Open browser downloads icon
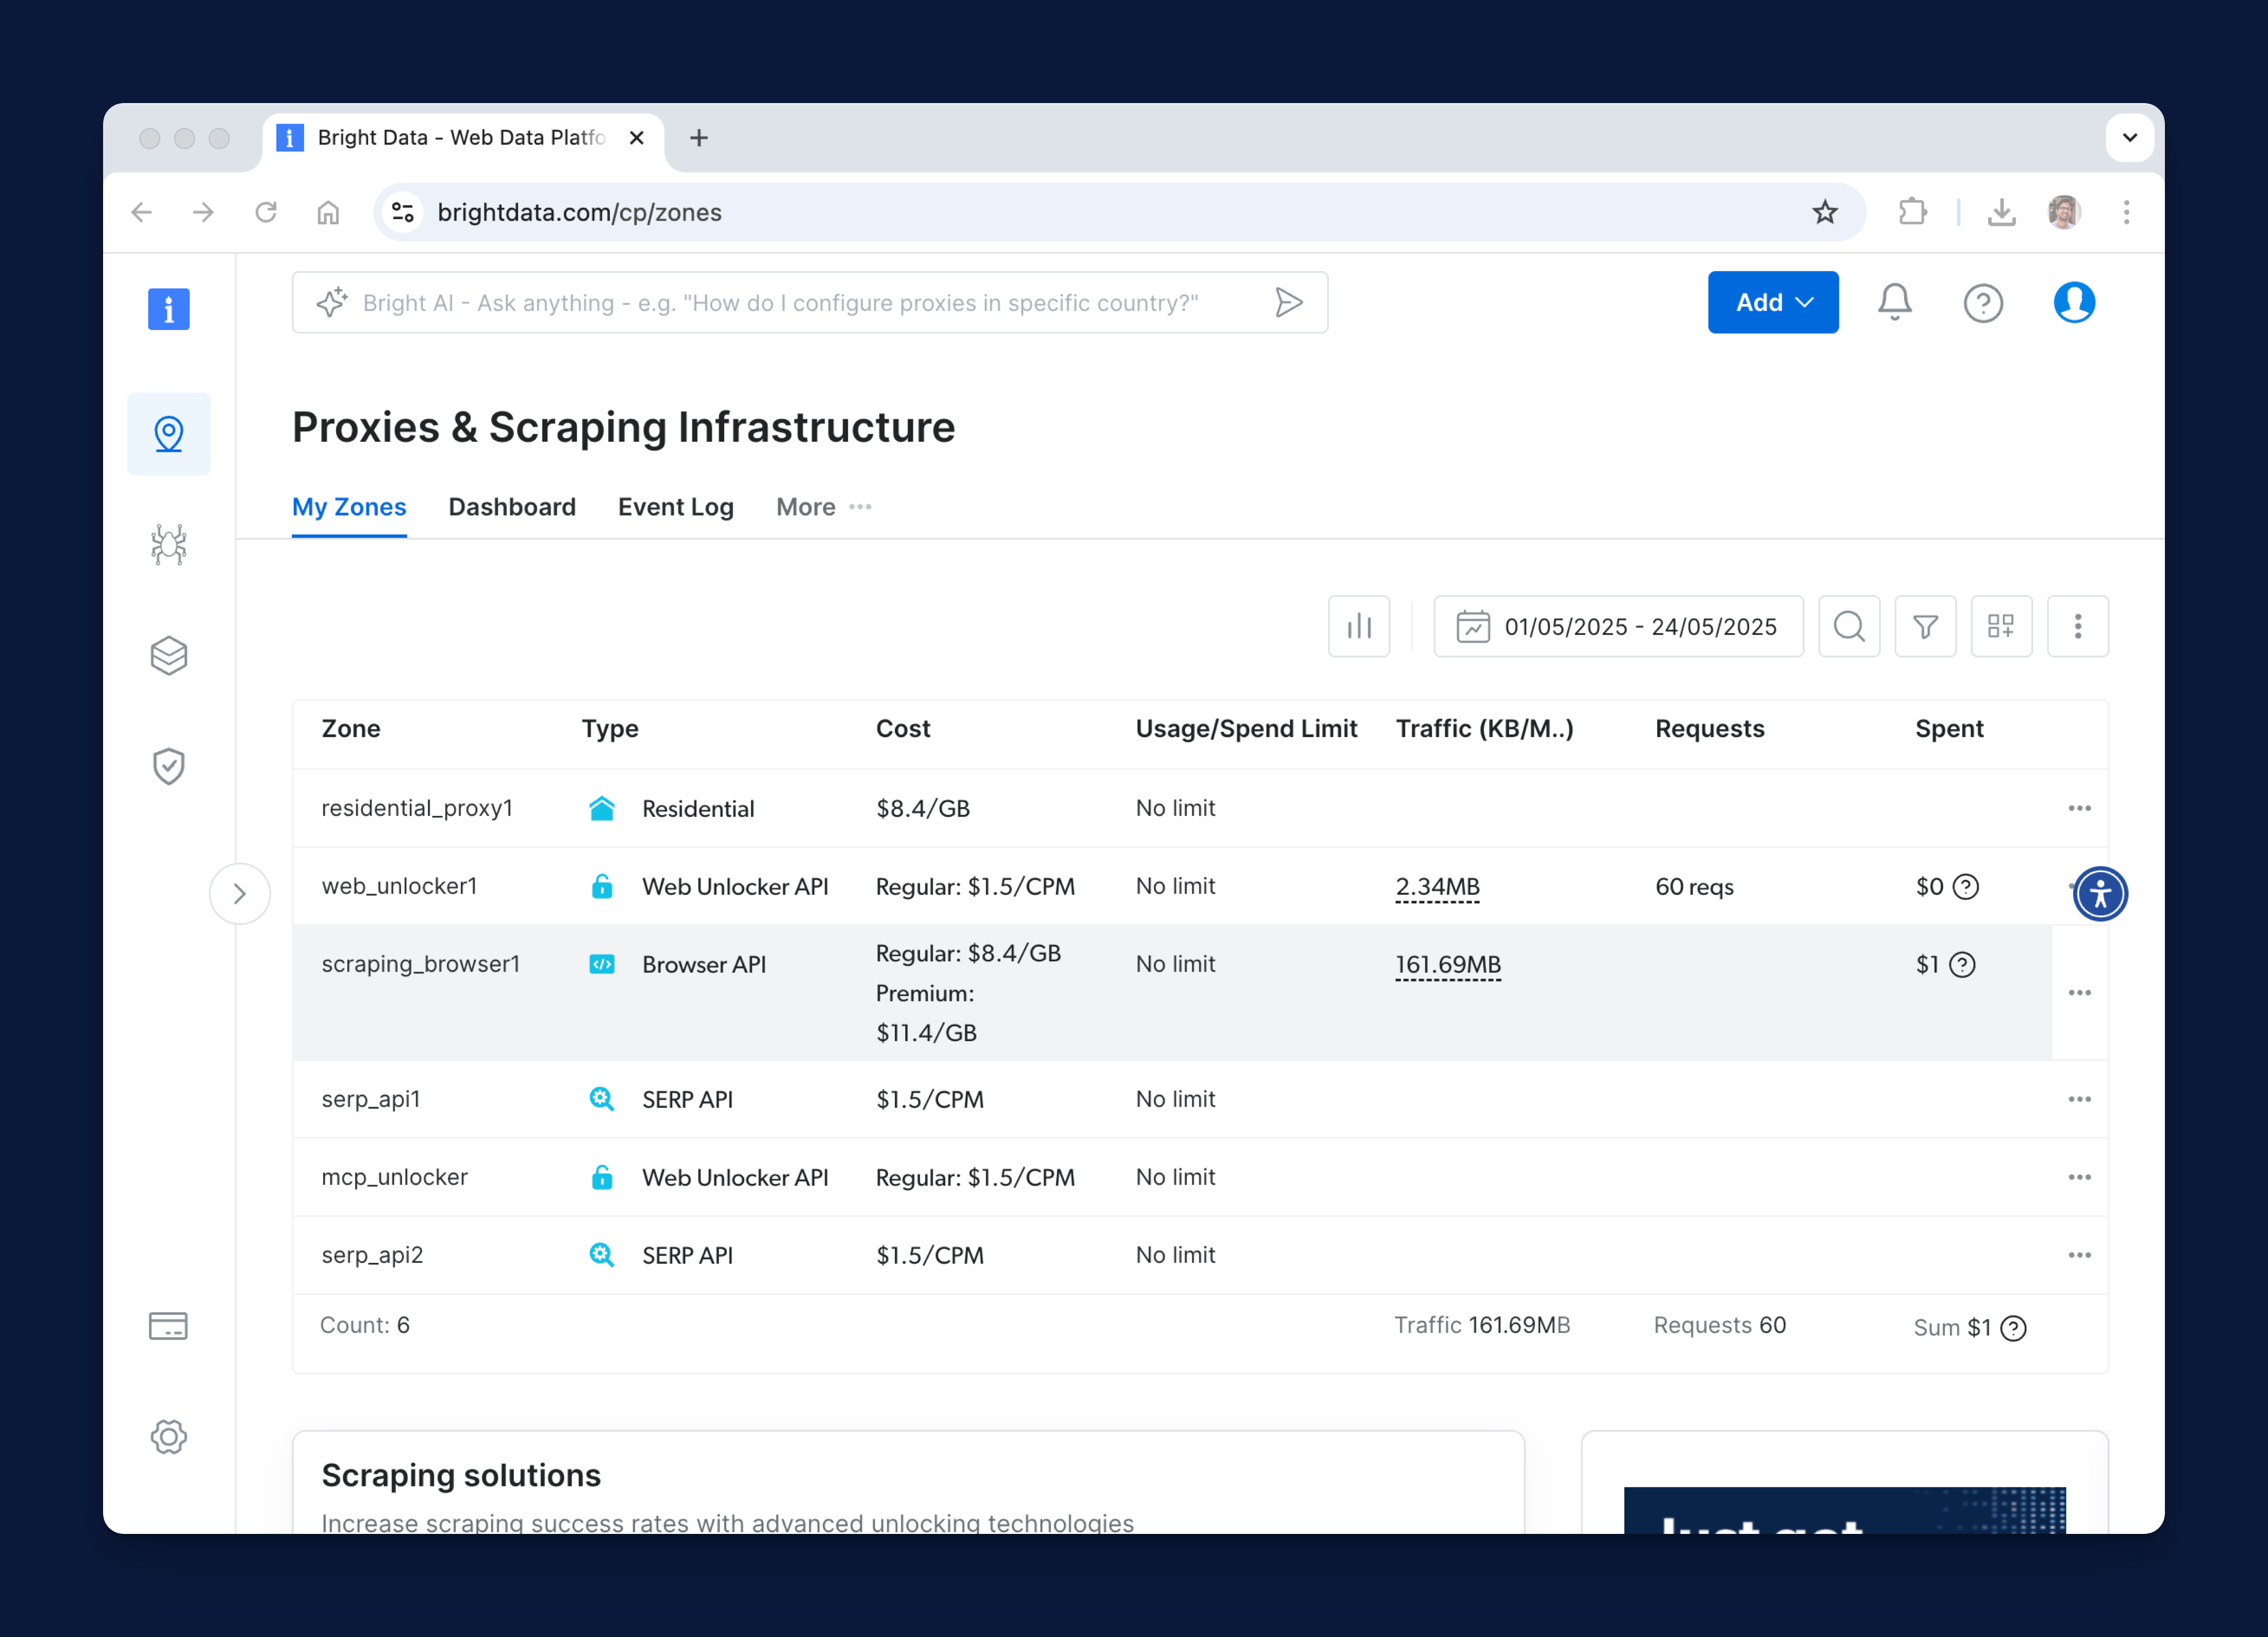 tap(2001, 212)
